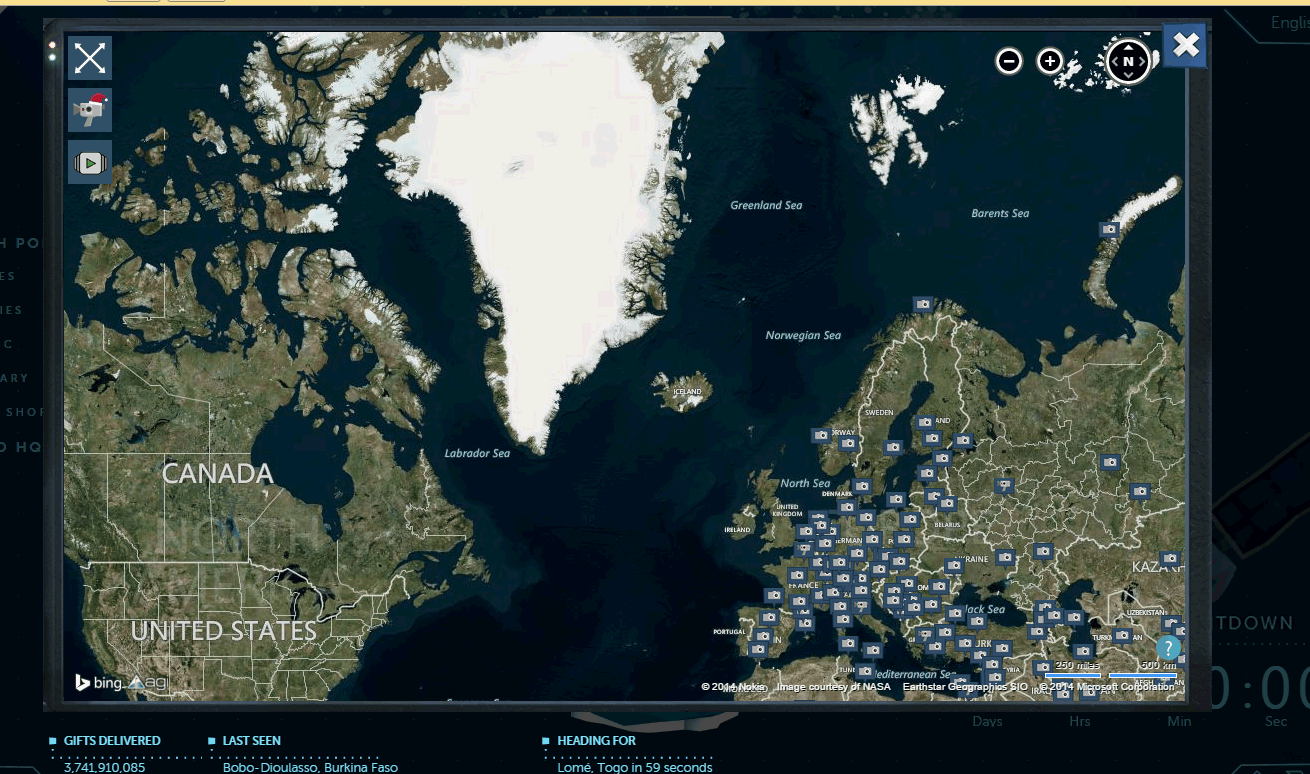Viewport: 1310px width, 774px height.
Task: Click the 'Image courtesy of NASA' credit
Action: (x=834, y=687)
